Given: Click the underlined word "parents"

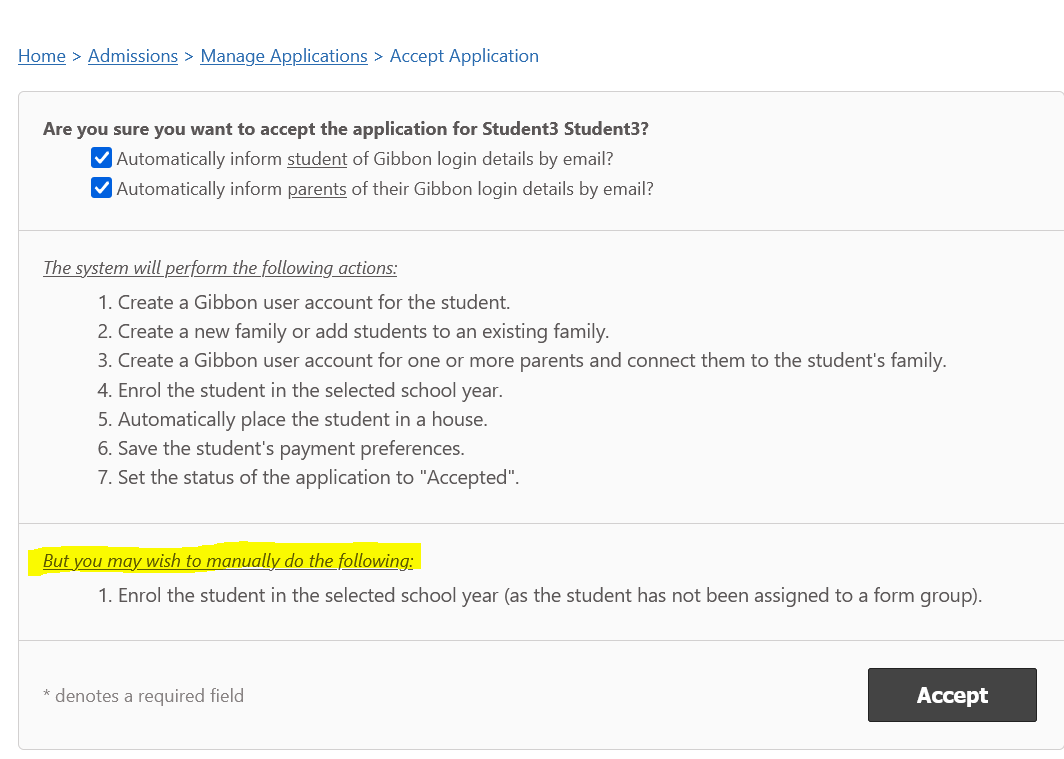Looking at the screenshot, I should coord(317,189).
